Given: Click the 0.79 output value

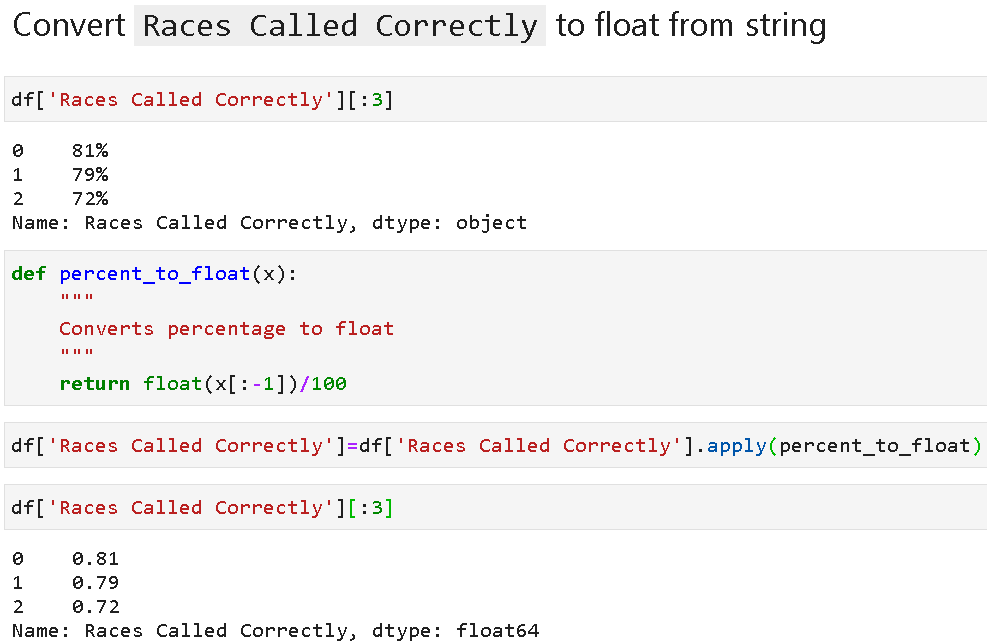Looking at the screenshot, I should [95, 583].
